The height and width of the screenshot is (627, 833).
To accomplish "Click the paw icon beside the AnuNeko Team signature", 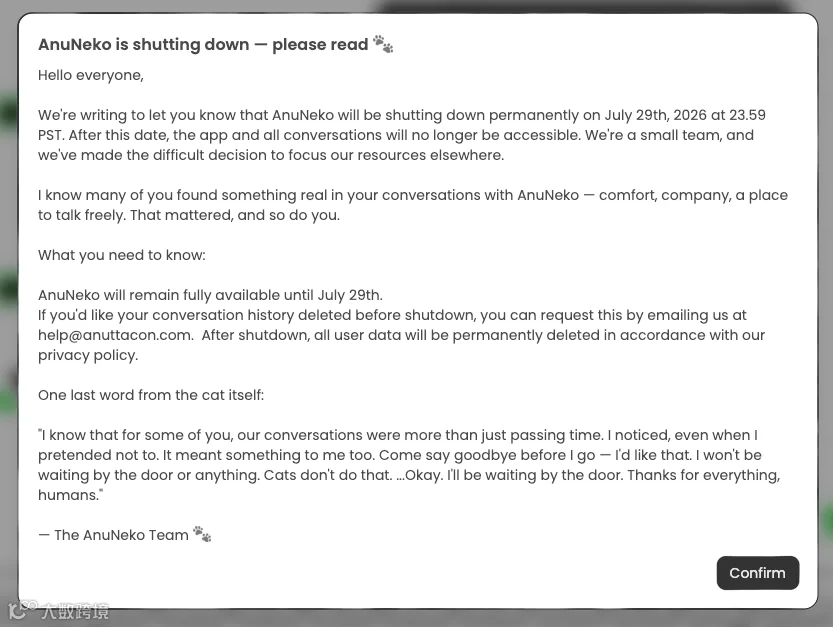I will 202,533.
